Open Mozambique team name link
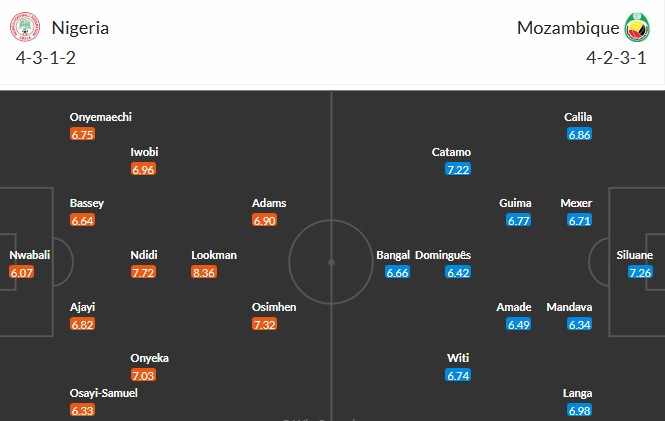 coord(567,28)
